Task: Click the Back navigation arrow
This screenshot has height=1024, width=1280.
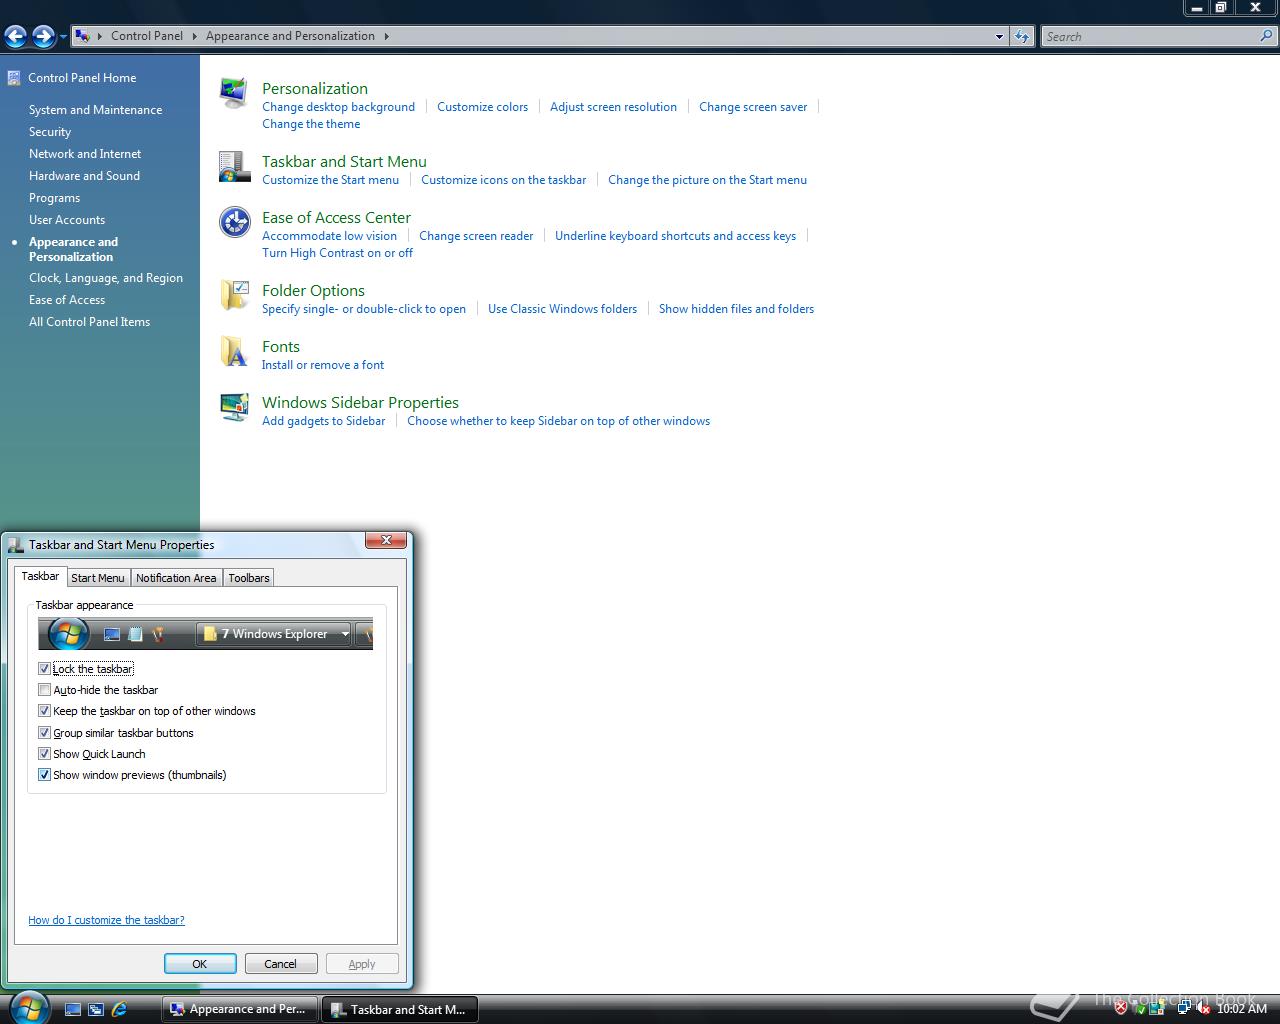Action: (x=15, y=37)
